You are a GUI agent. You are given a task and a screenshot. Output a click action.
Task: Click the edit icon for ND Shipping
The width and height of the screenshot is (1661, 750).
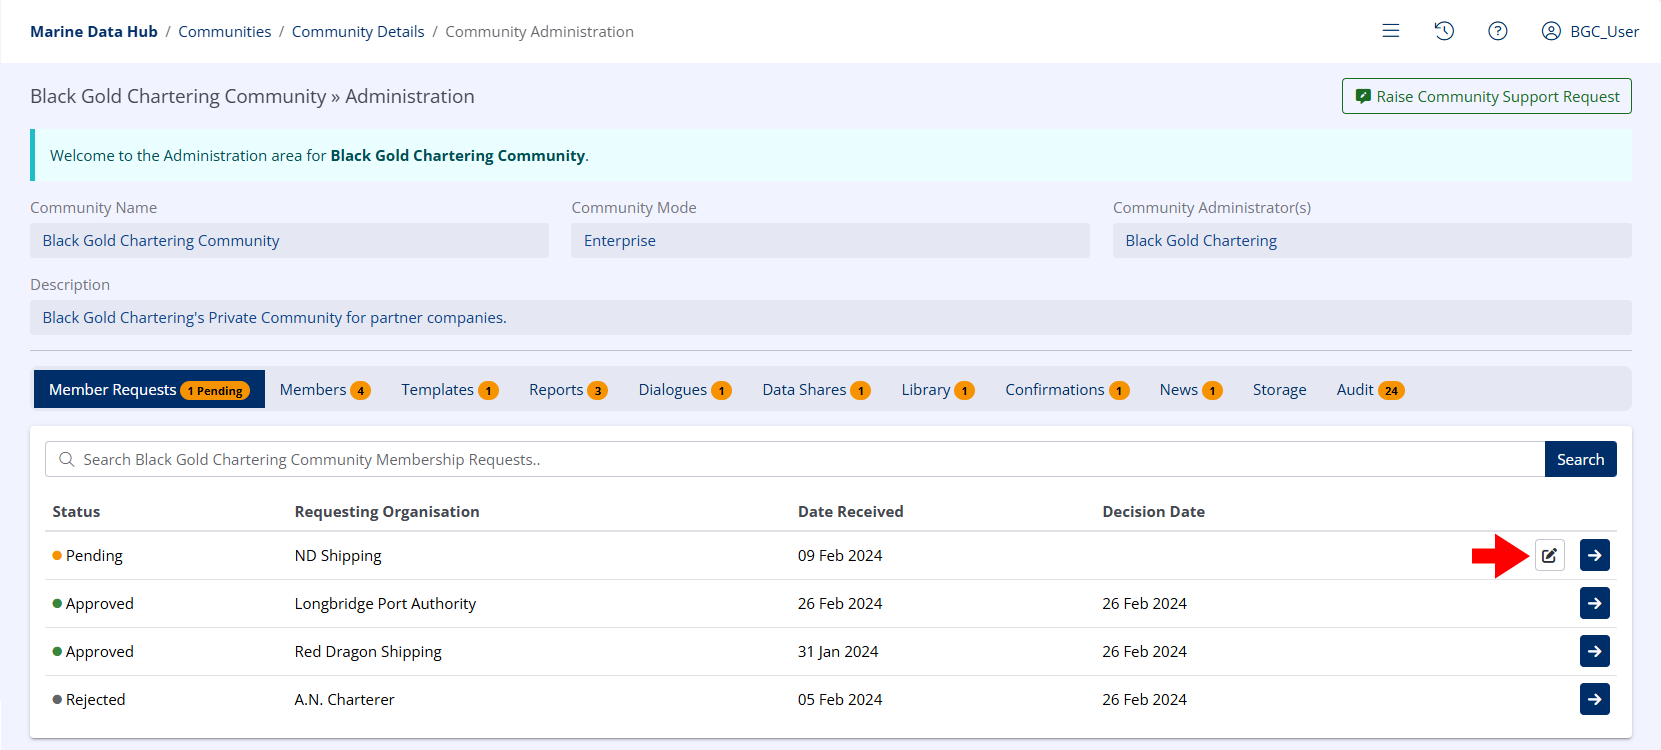[1549, 555]
